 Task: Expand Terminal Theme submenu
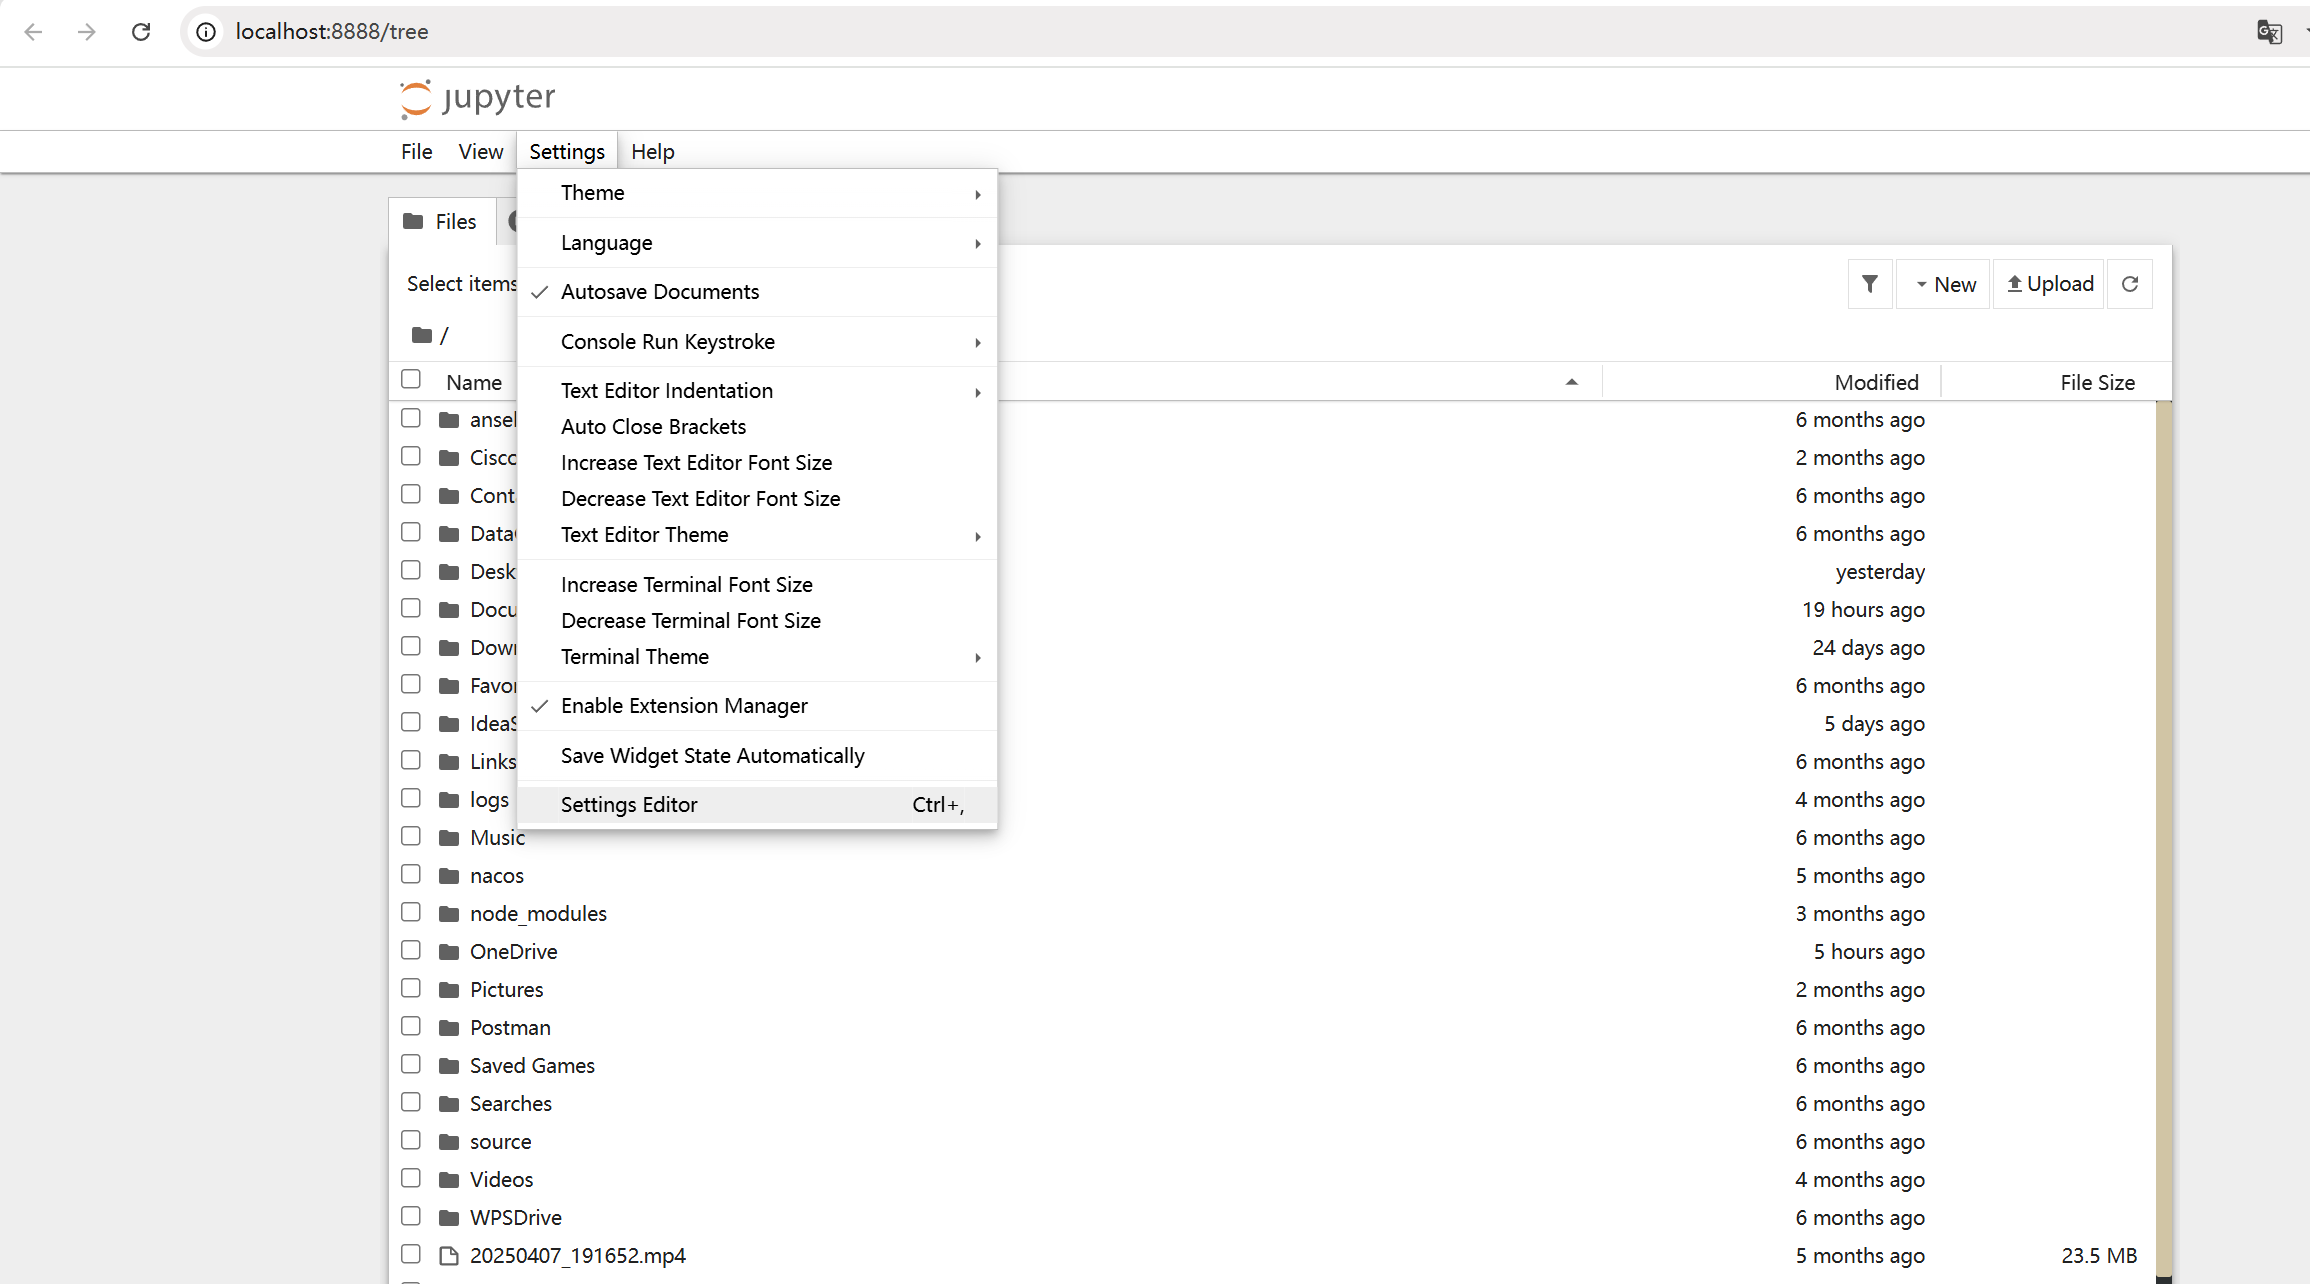[757, 657]
